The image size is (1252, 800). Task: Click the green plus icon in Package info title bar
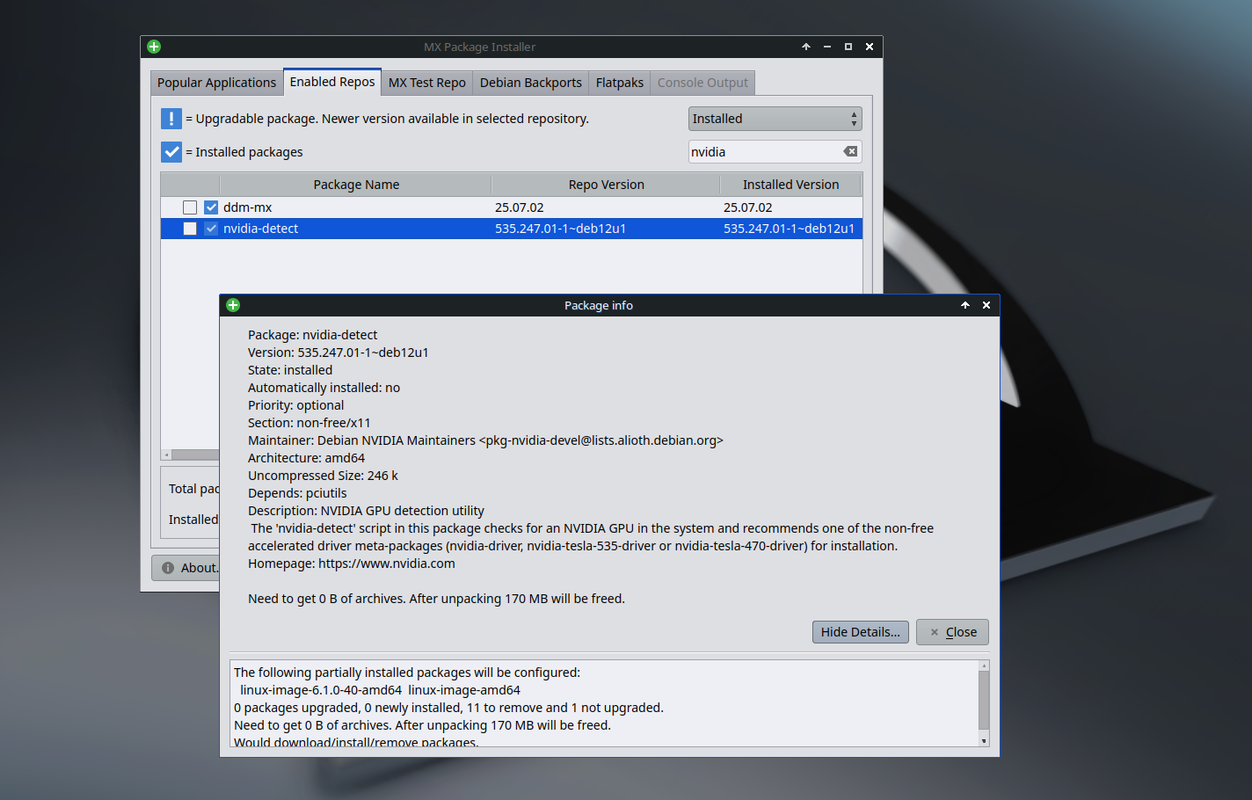pyautogui.click(x=233, y=305)
